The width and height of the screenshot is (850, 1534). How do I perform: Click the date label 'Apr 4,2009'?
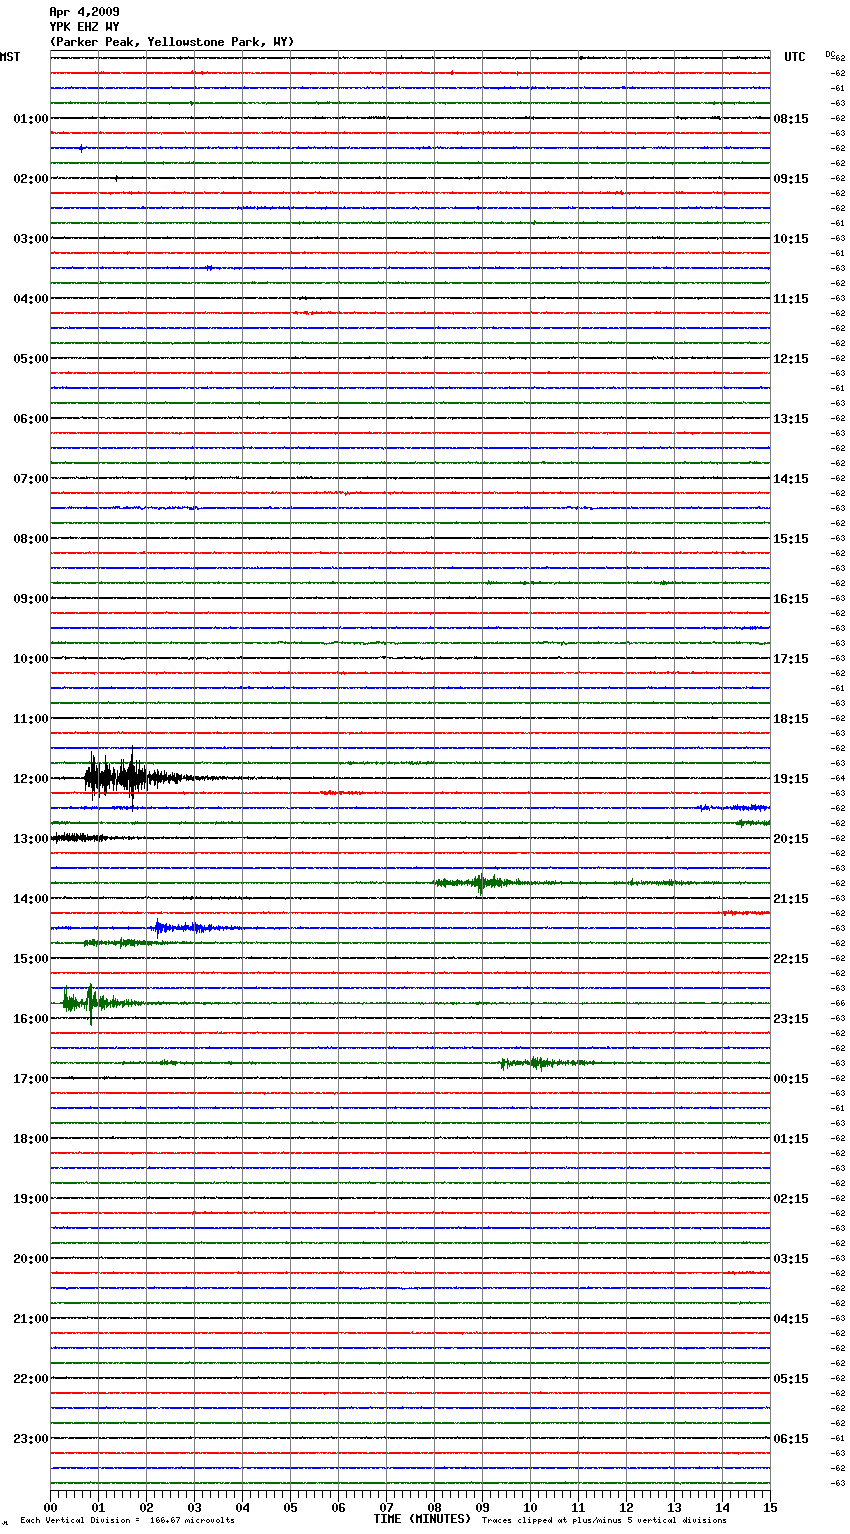(x=84, y=12)
